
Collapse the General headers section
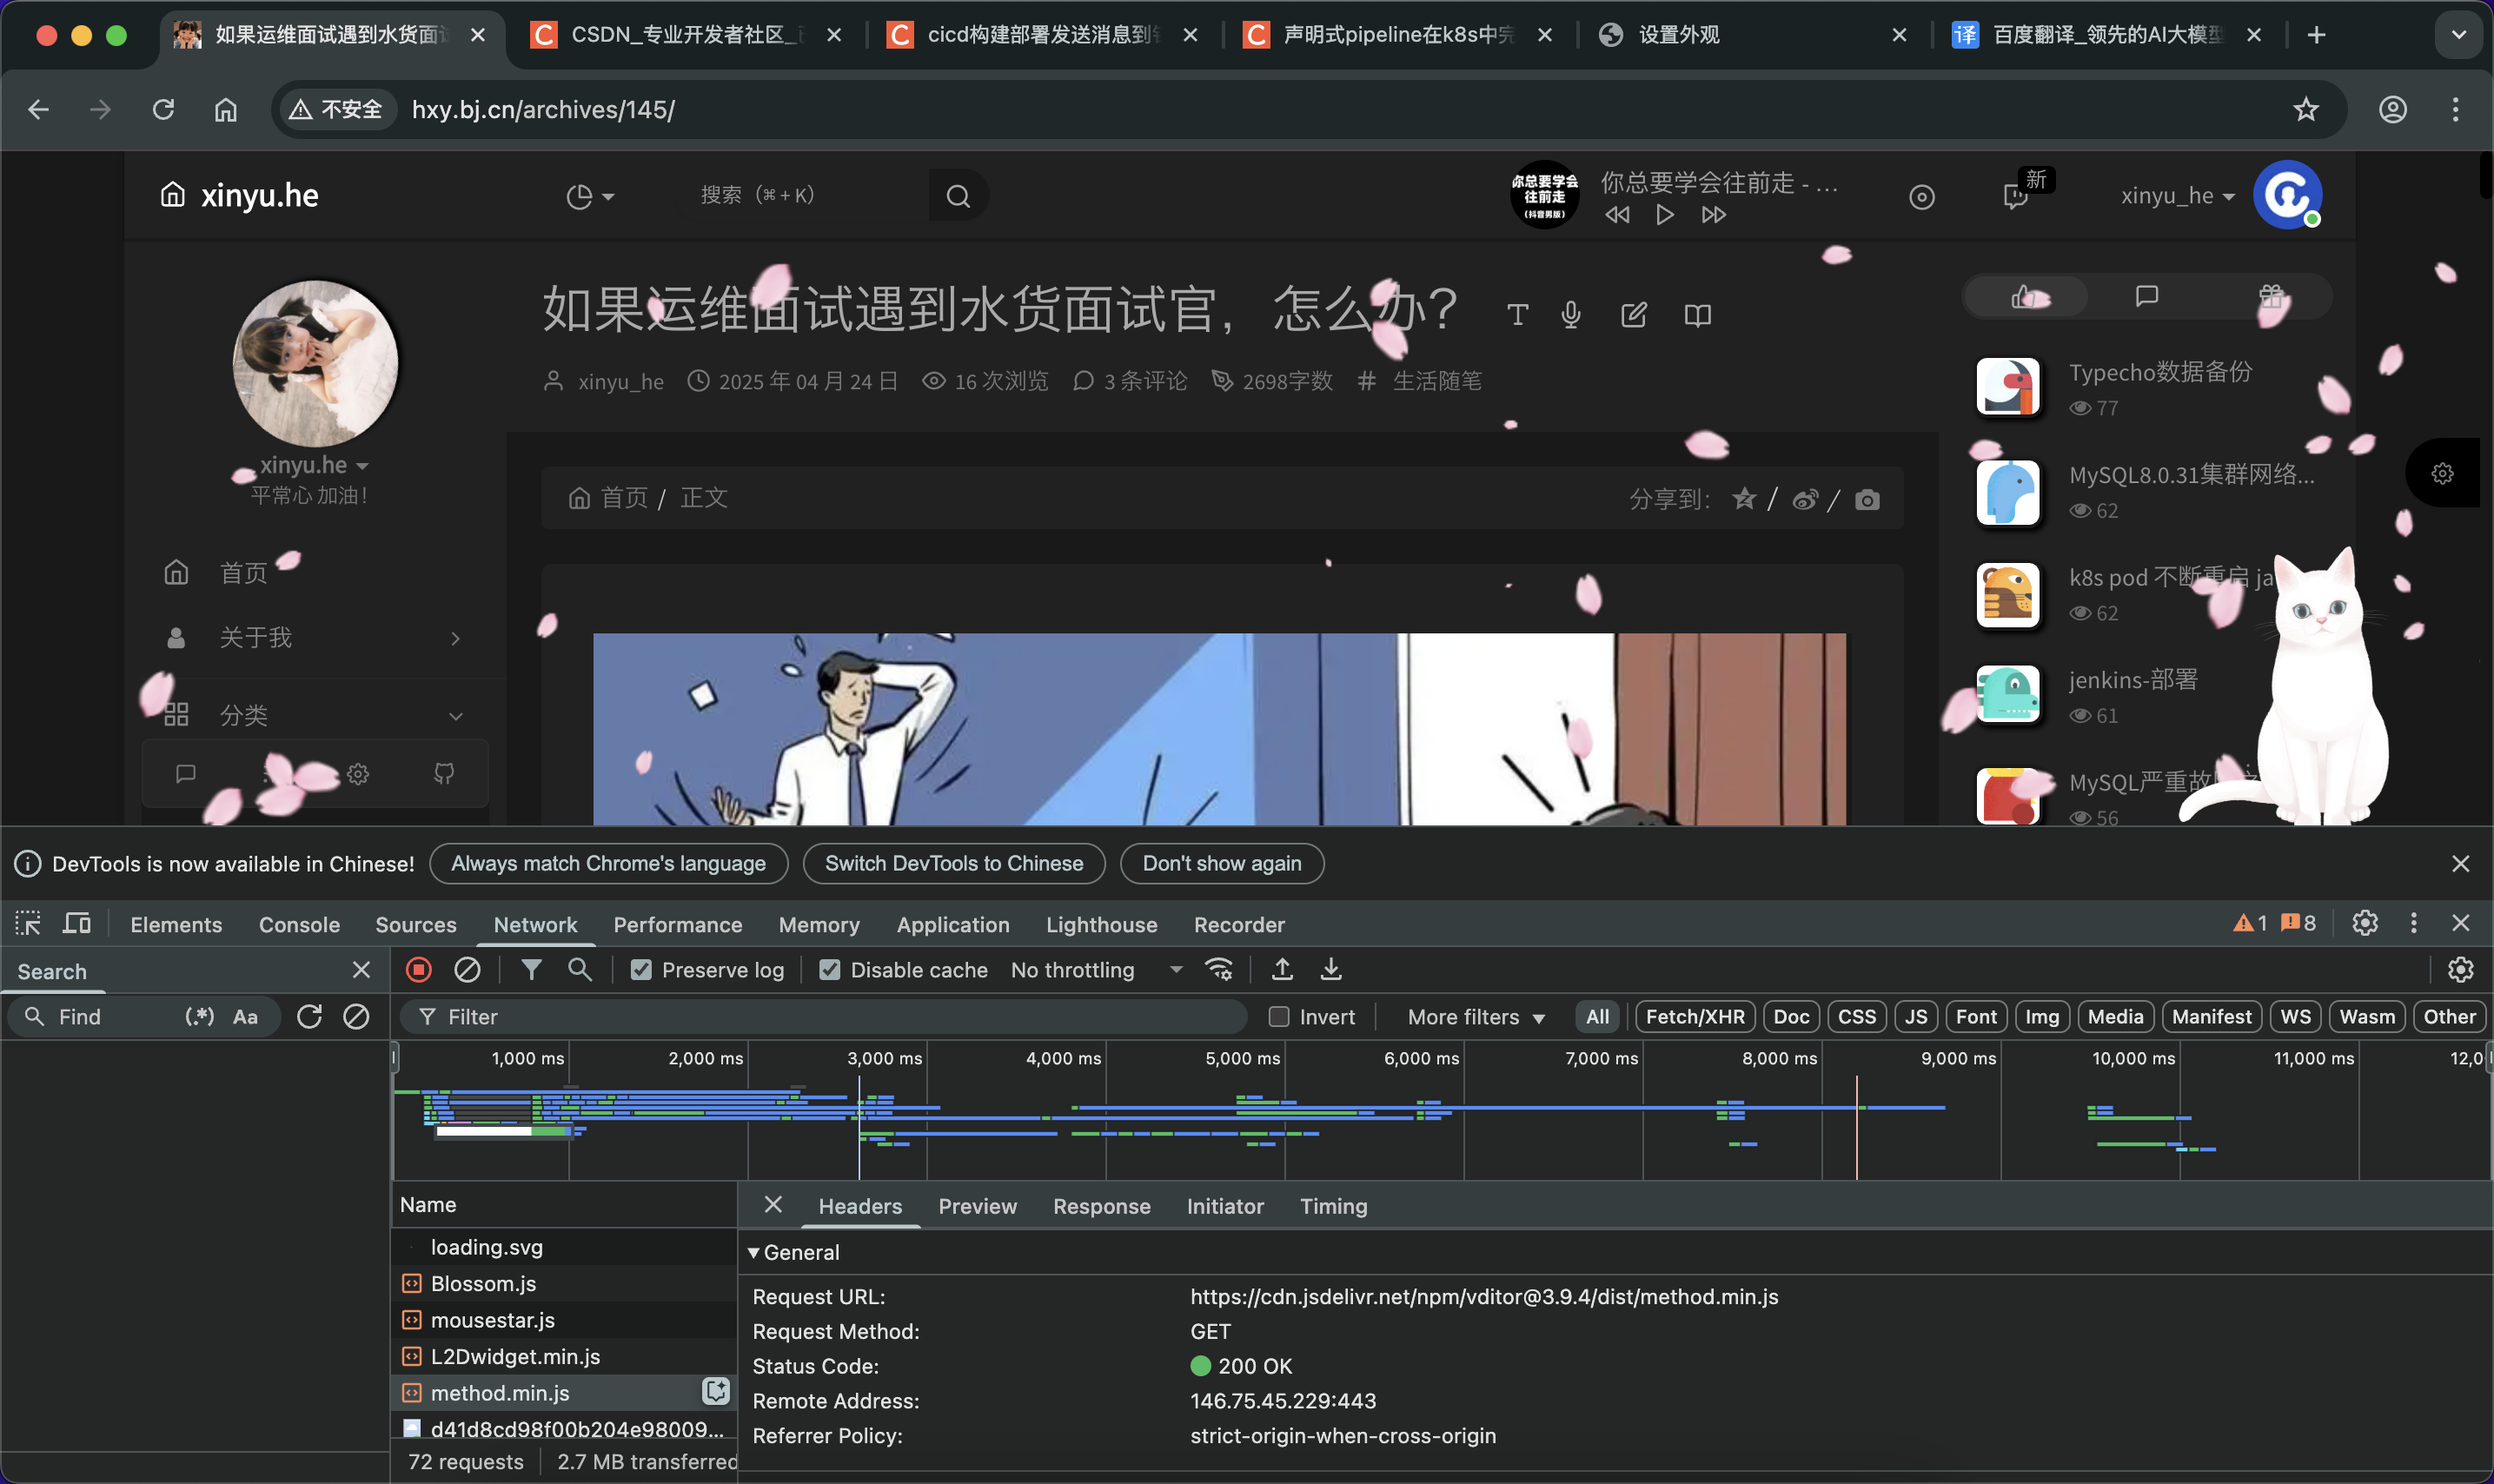(x=754, y=1253)
